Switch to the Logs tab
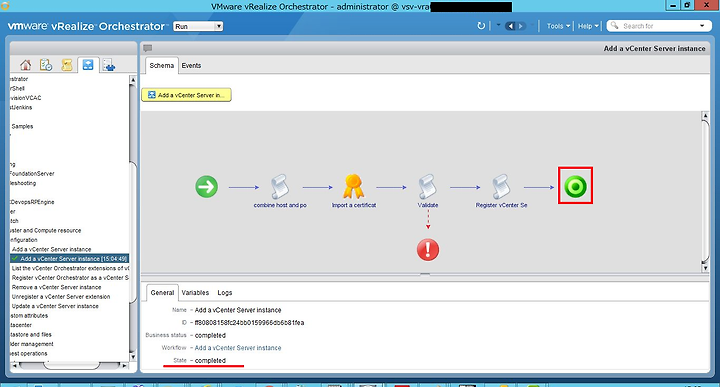This screenshot has height=387, width=720. (x=225, y=292)
